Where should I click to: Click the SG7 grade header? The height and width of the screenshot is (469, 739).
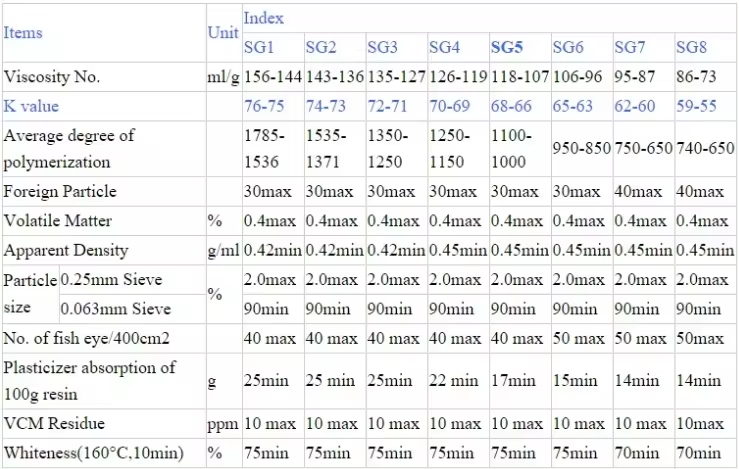629,47
